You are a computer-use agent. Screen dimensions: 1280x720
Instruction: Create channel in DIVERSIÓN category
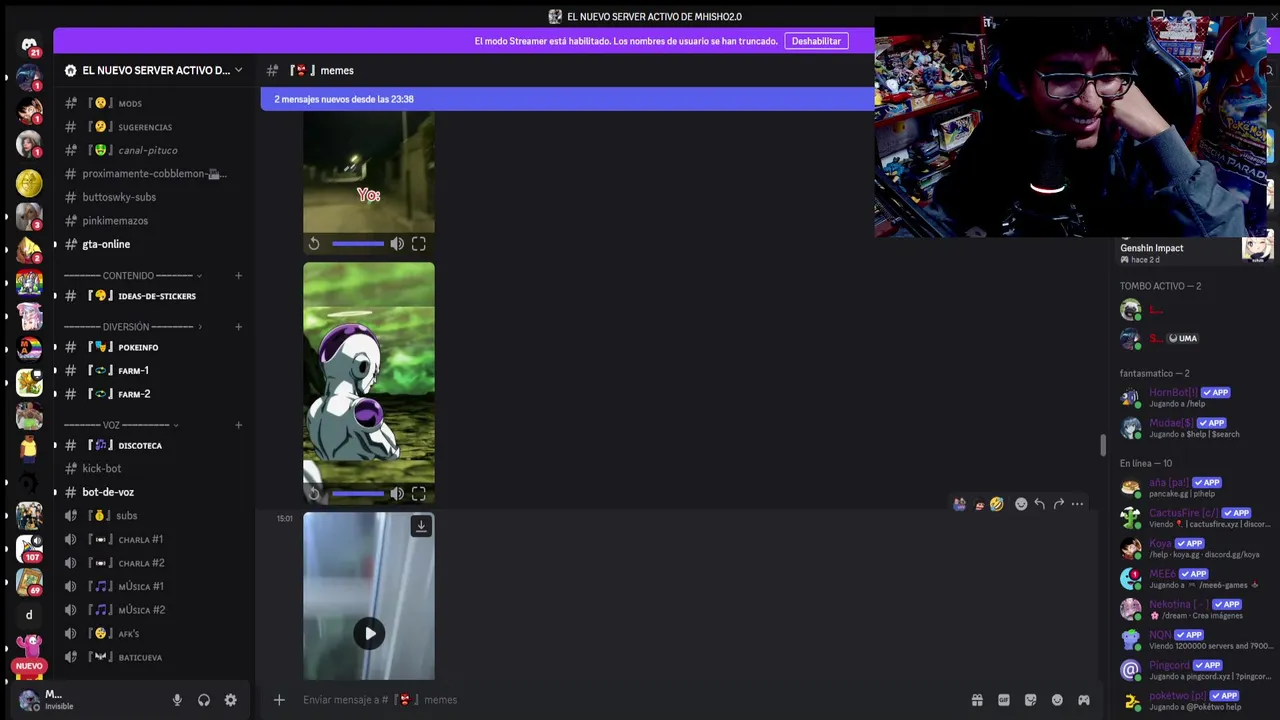click(238, 326)
